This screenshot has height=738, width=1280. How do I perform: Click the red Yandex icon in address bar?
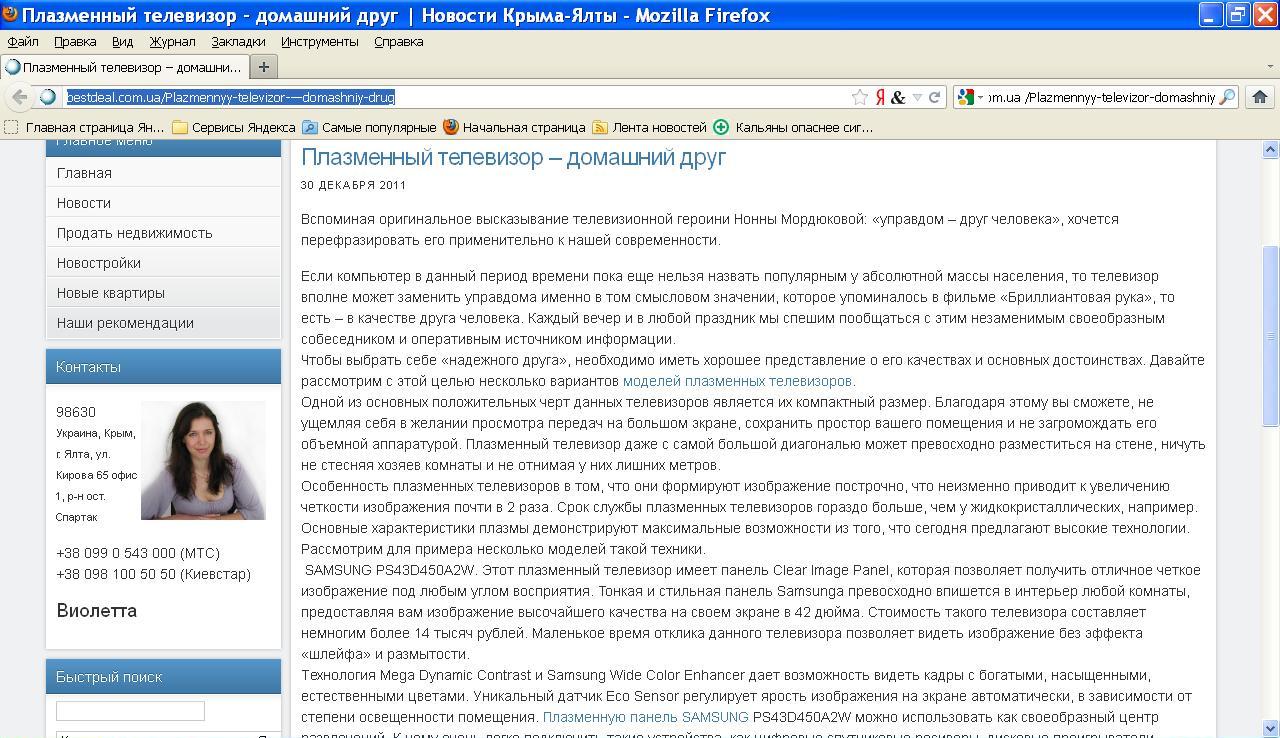click(880, 97)
